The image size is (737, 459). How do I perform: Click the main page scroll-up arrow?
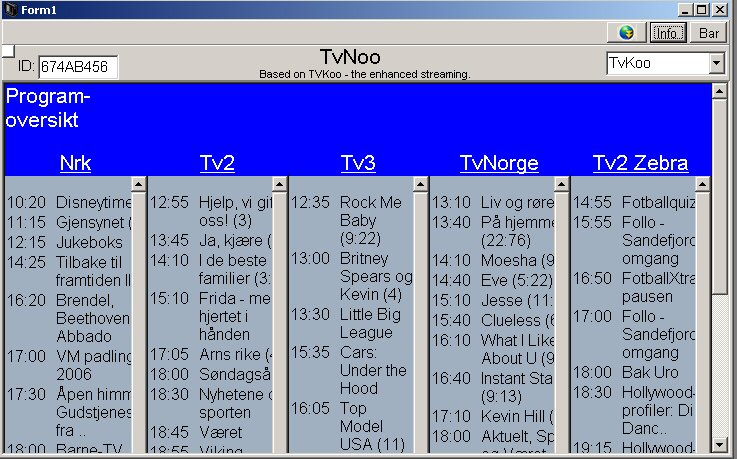click(x=720, y=91)
